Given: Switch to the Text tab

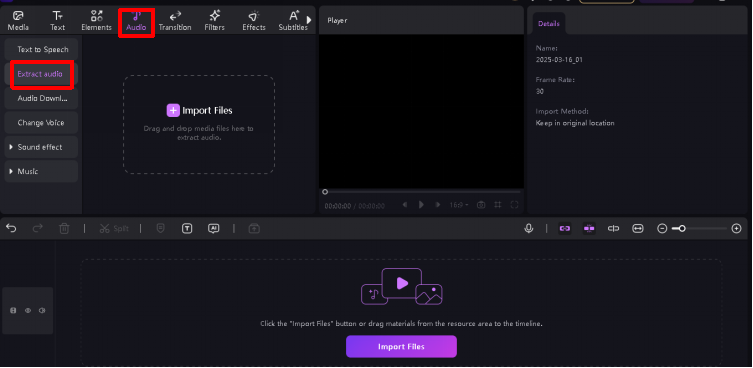Looking at the screenshot, I should click(x=57, y=21).
